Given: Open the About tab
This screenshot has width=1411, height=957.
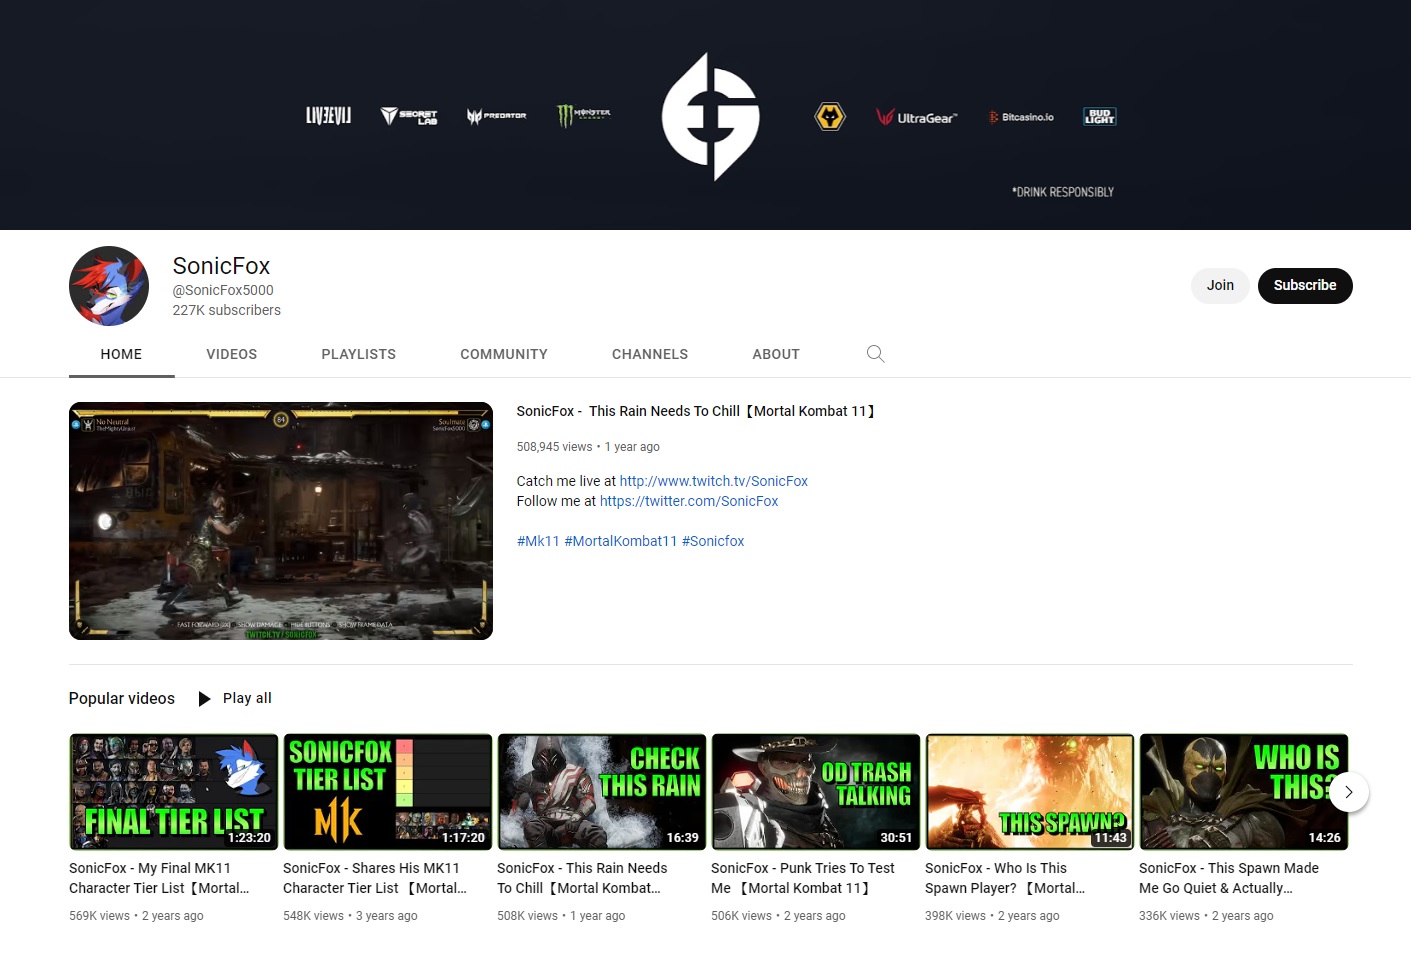Looking at the screenshot, I should 775,354.
